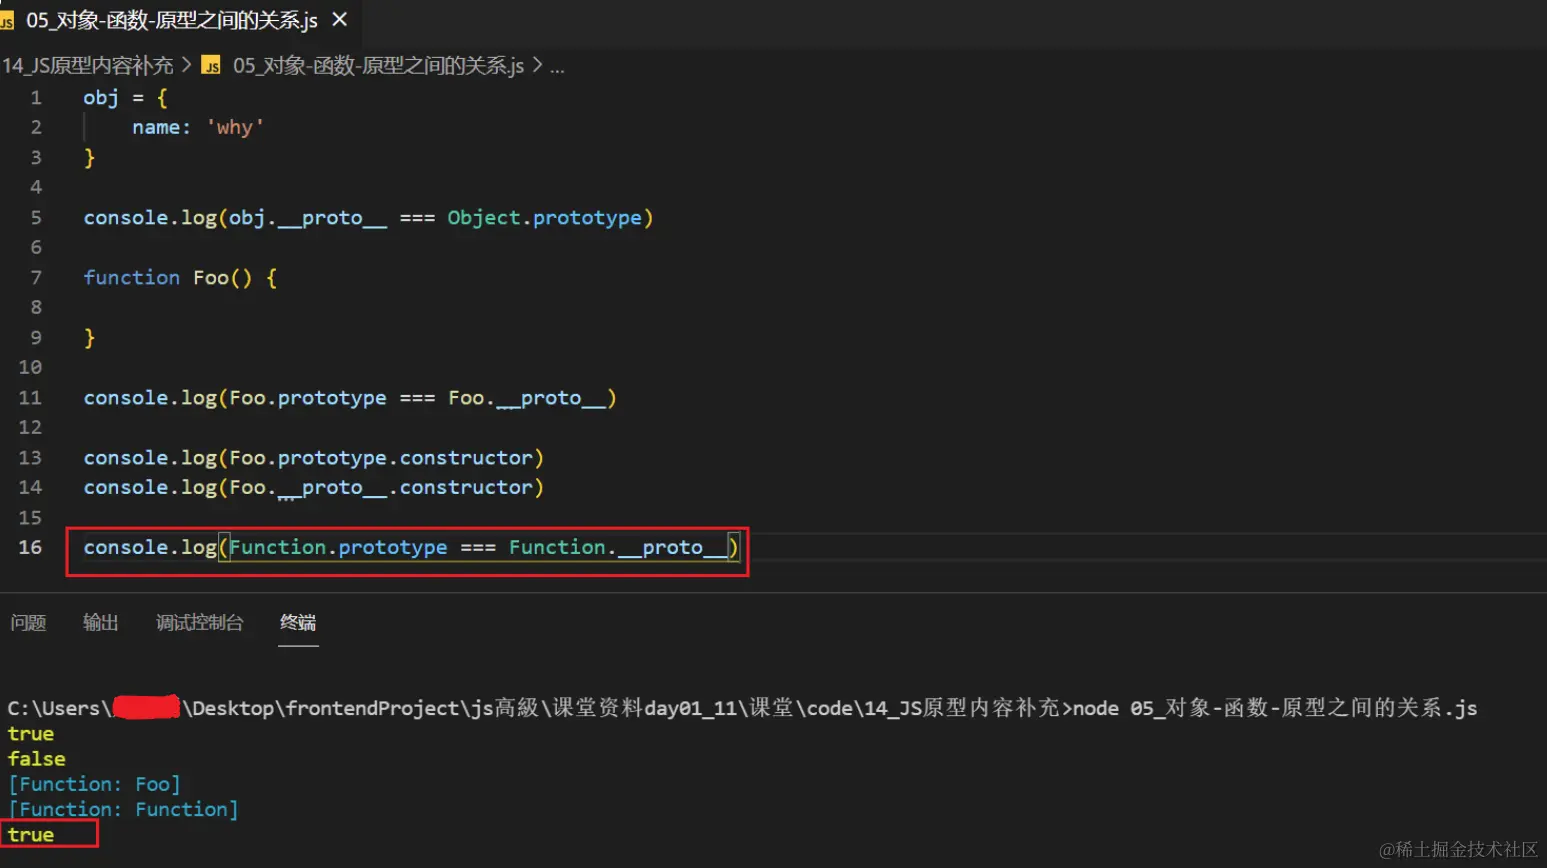The image size is (1547, 868).
Task: Click Foo.__proto__.constructor on line 14
Action: (x=381, y=488)
